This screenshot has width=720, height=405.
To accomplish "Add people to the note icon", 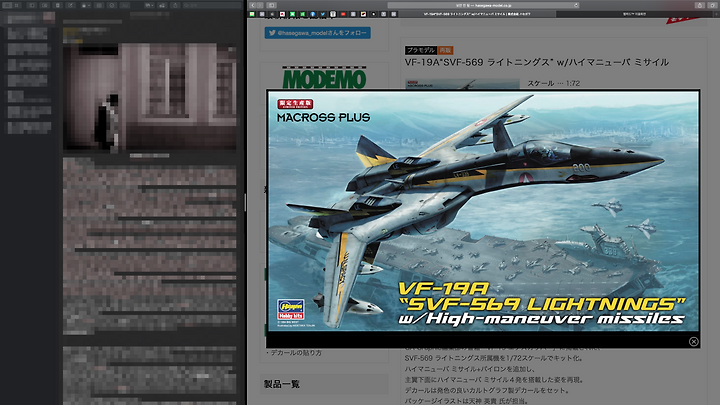I will click(162, 5).
